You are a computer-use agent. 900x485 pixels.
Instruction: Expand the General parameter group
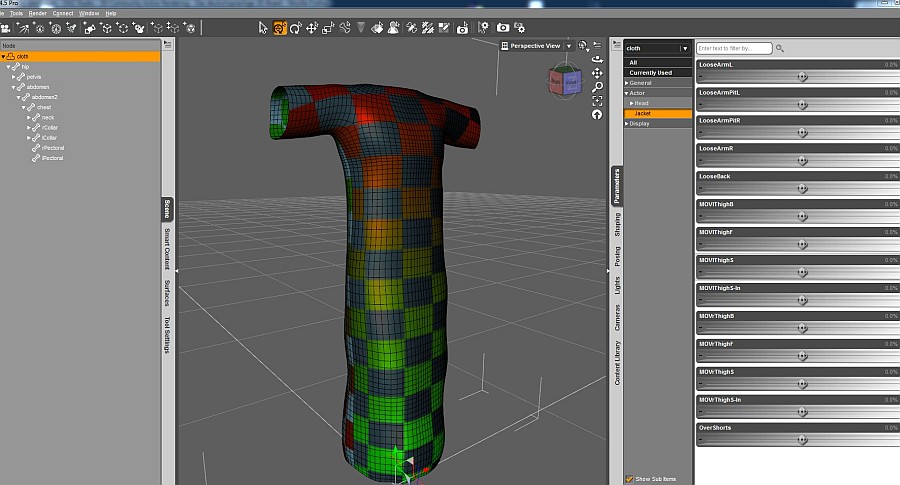[x=627, y=83]
